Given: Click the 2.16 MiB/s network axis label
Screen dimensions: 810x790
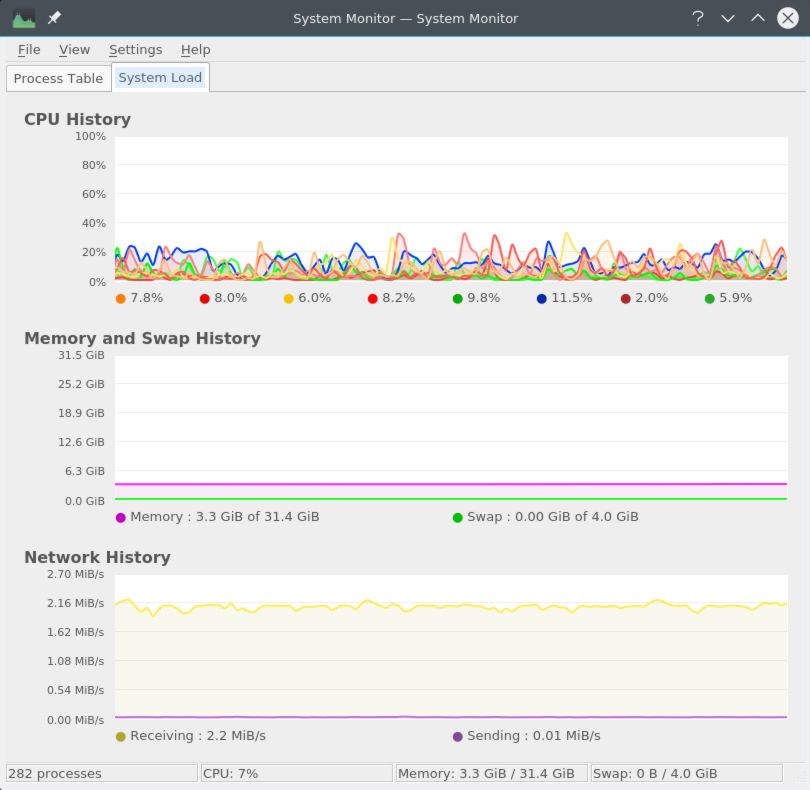Looking at the screenshot, I should [x=75, y=603].
